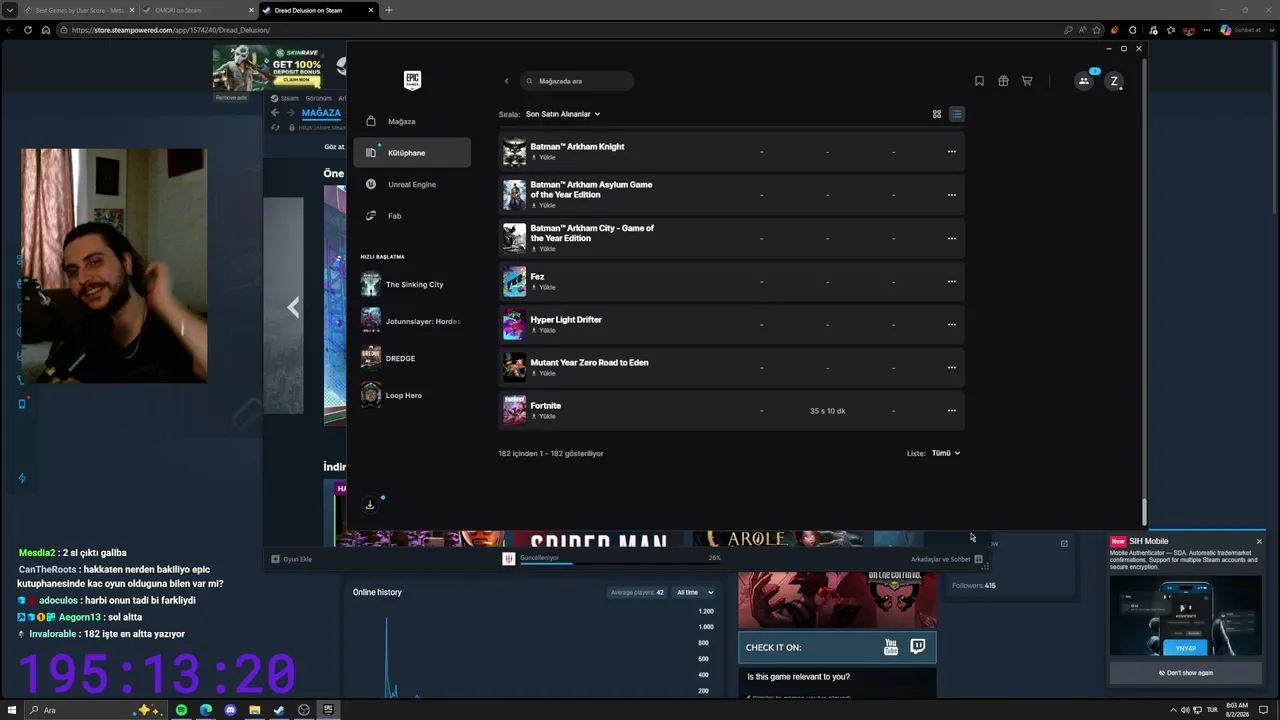Image resolution: width=1280 pixels, height=720 pixels.
Task: Open the shopping cart icon
Action: click(1027, 81)
